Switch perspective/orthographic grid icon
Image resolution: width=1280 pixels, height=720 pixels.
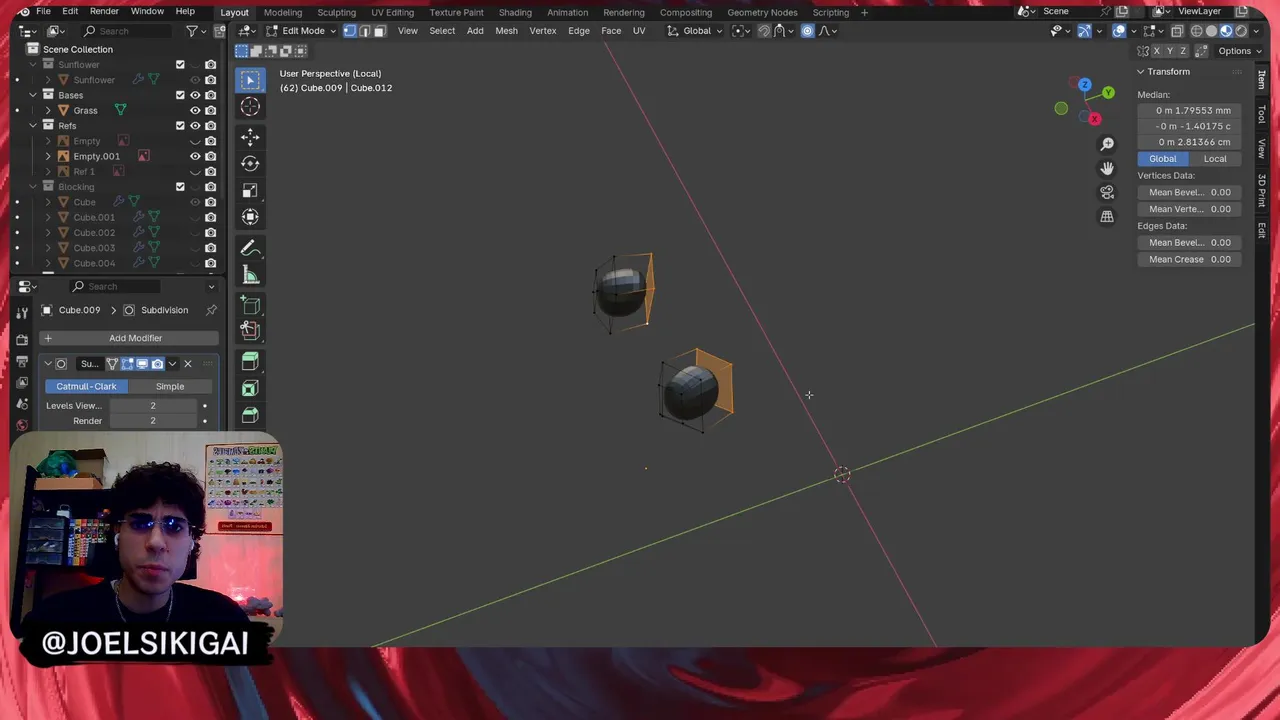[x=1107, y=216]
